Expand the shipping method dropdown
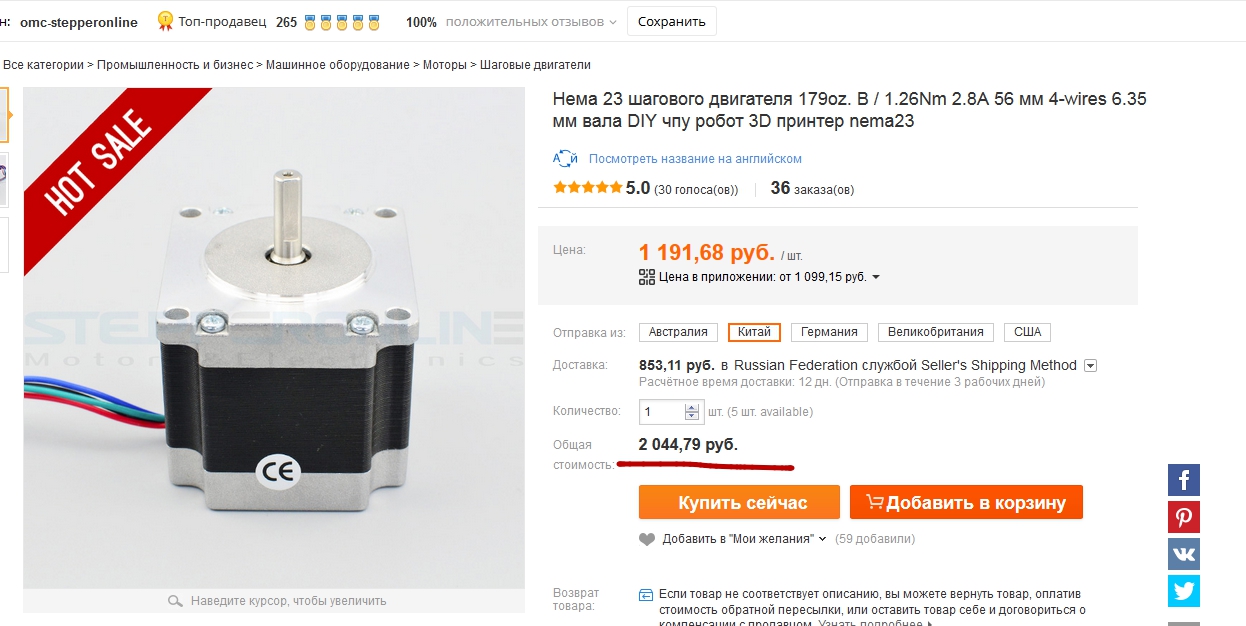 (x=1091, y=366)
